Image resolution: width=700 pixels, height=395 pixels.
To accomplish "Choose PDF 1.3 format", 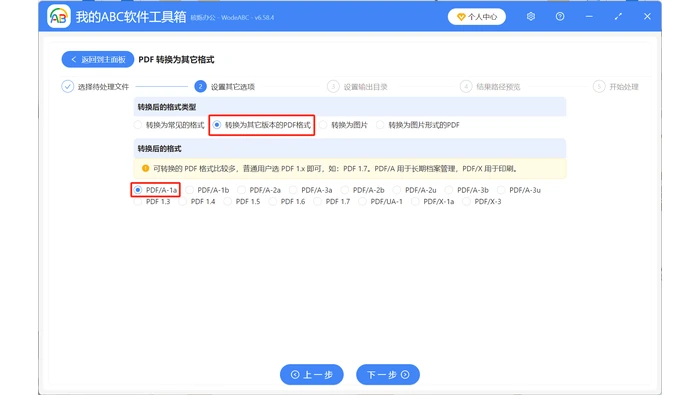I will click(152, 202).
